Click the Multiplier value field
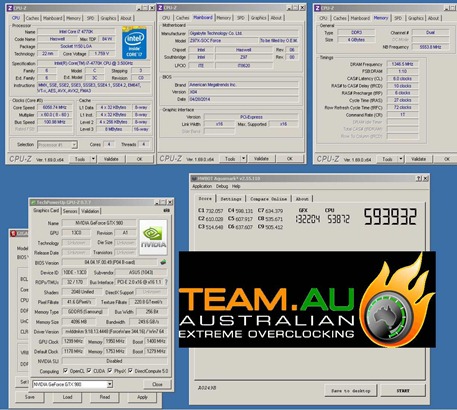 point(55,115)
